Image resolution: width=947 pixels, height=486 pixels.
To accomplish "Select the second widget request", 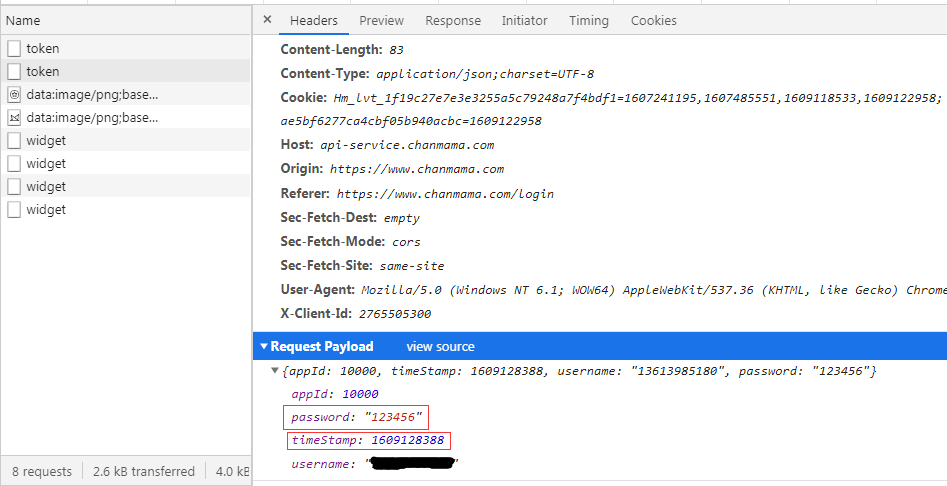I will pos(126,164).
